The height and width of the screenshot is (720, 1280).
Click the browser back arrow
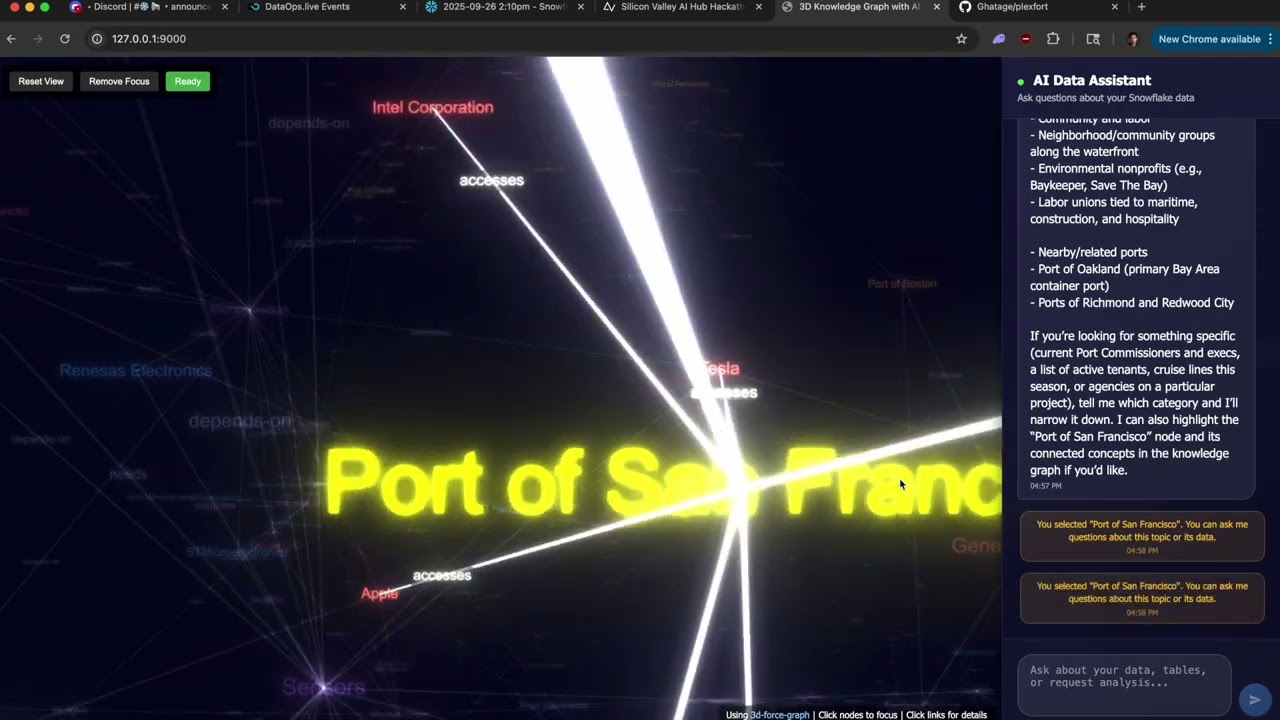(x=11, y=39)
